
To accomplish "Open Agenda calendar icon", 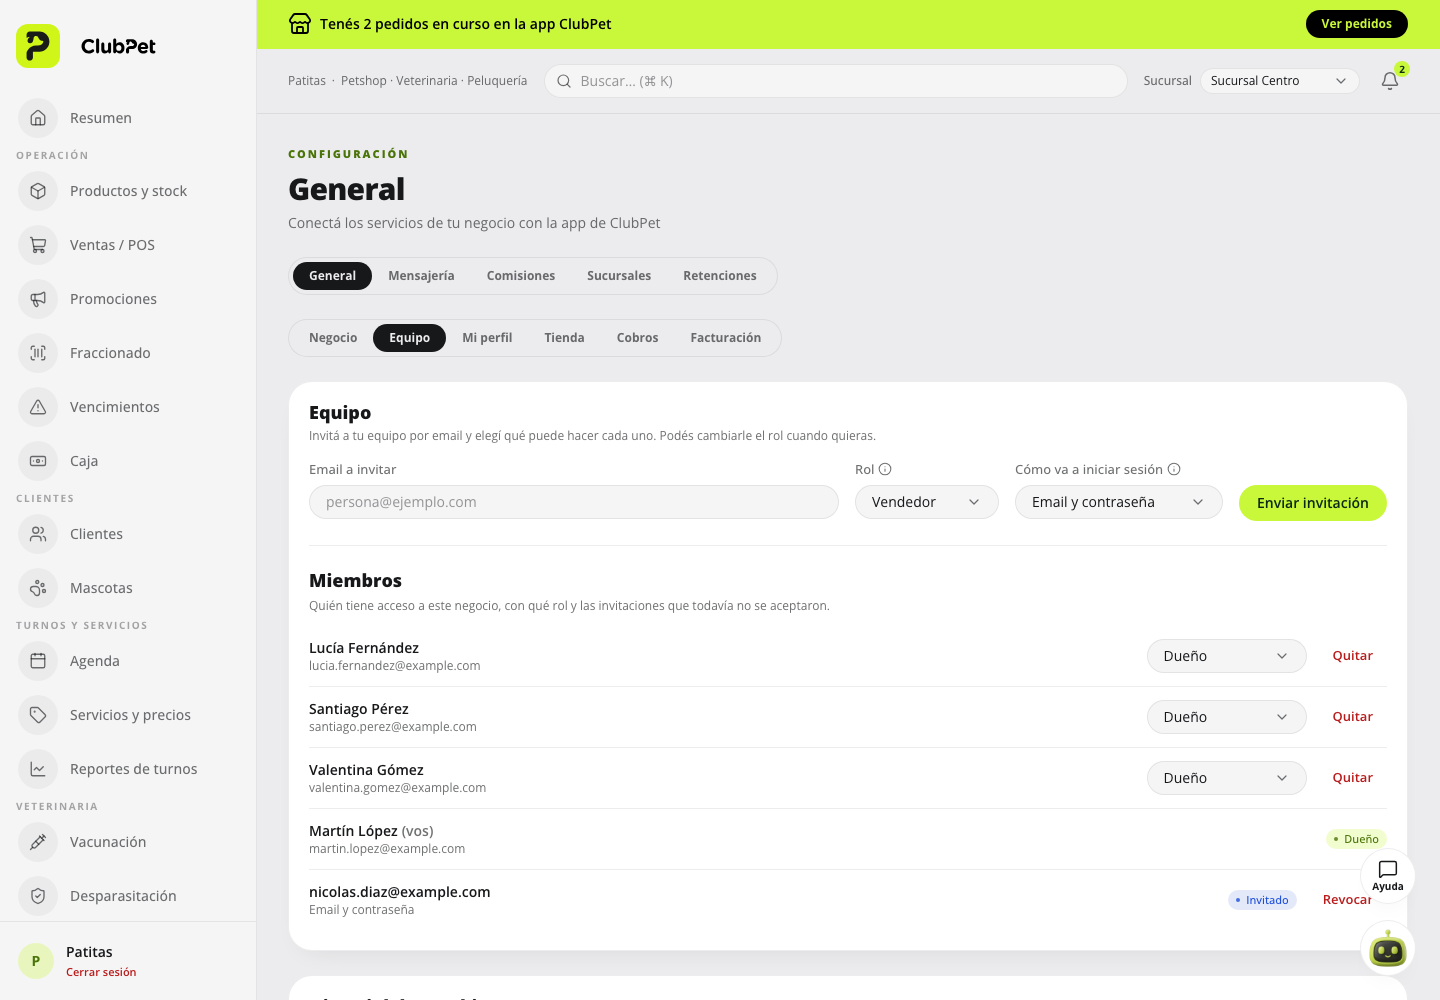I will (38, 661).
